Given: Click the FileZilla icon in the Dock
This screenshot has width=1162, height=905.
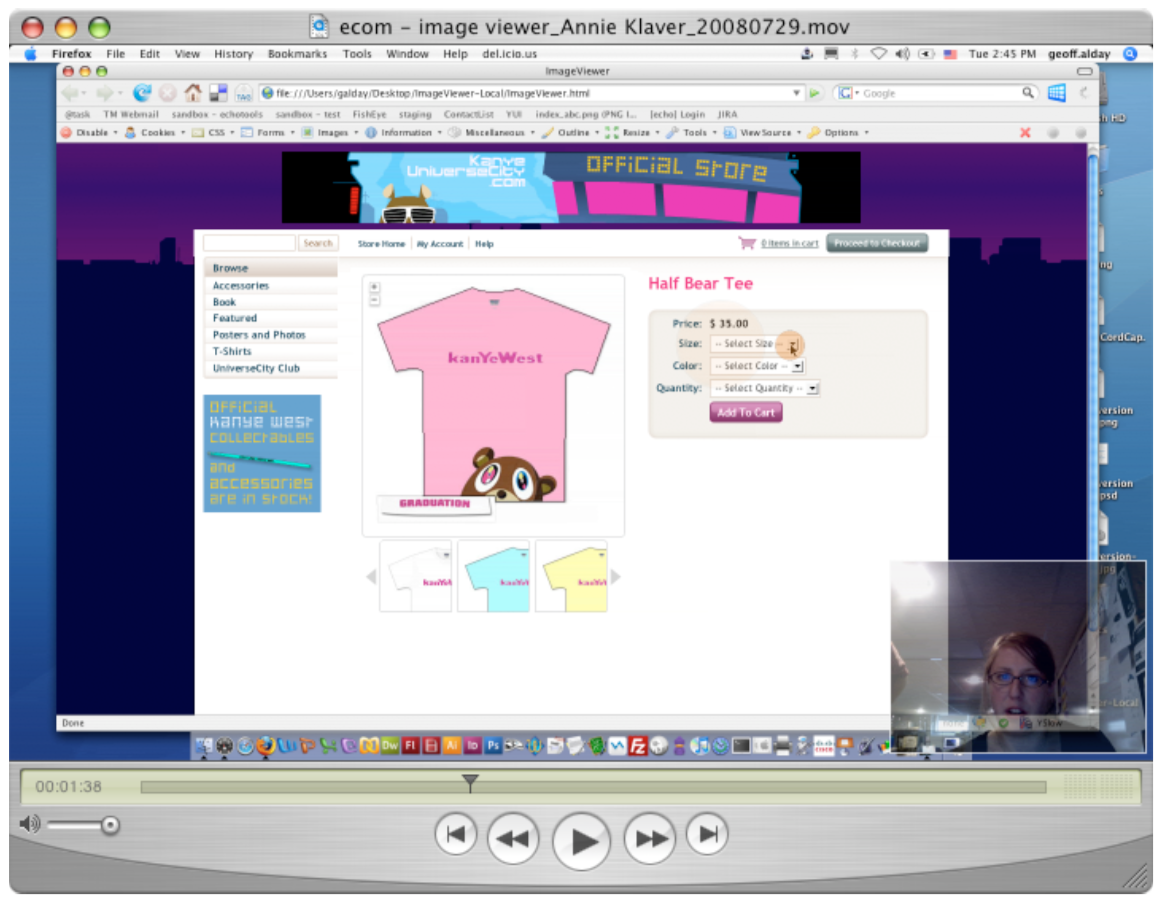Looking at the screenshot, I should coord(637,746).
